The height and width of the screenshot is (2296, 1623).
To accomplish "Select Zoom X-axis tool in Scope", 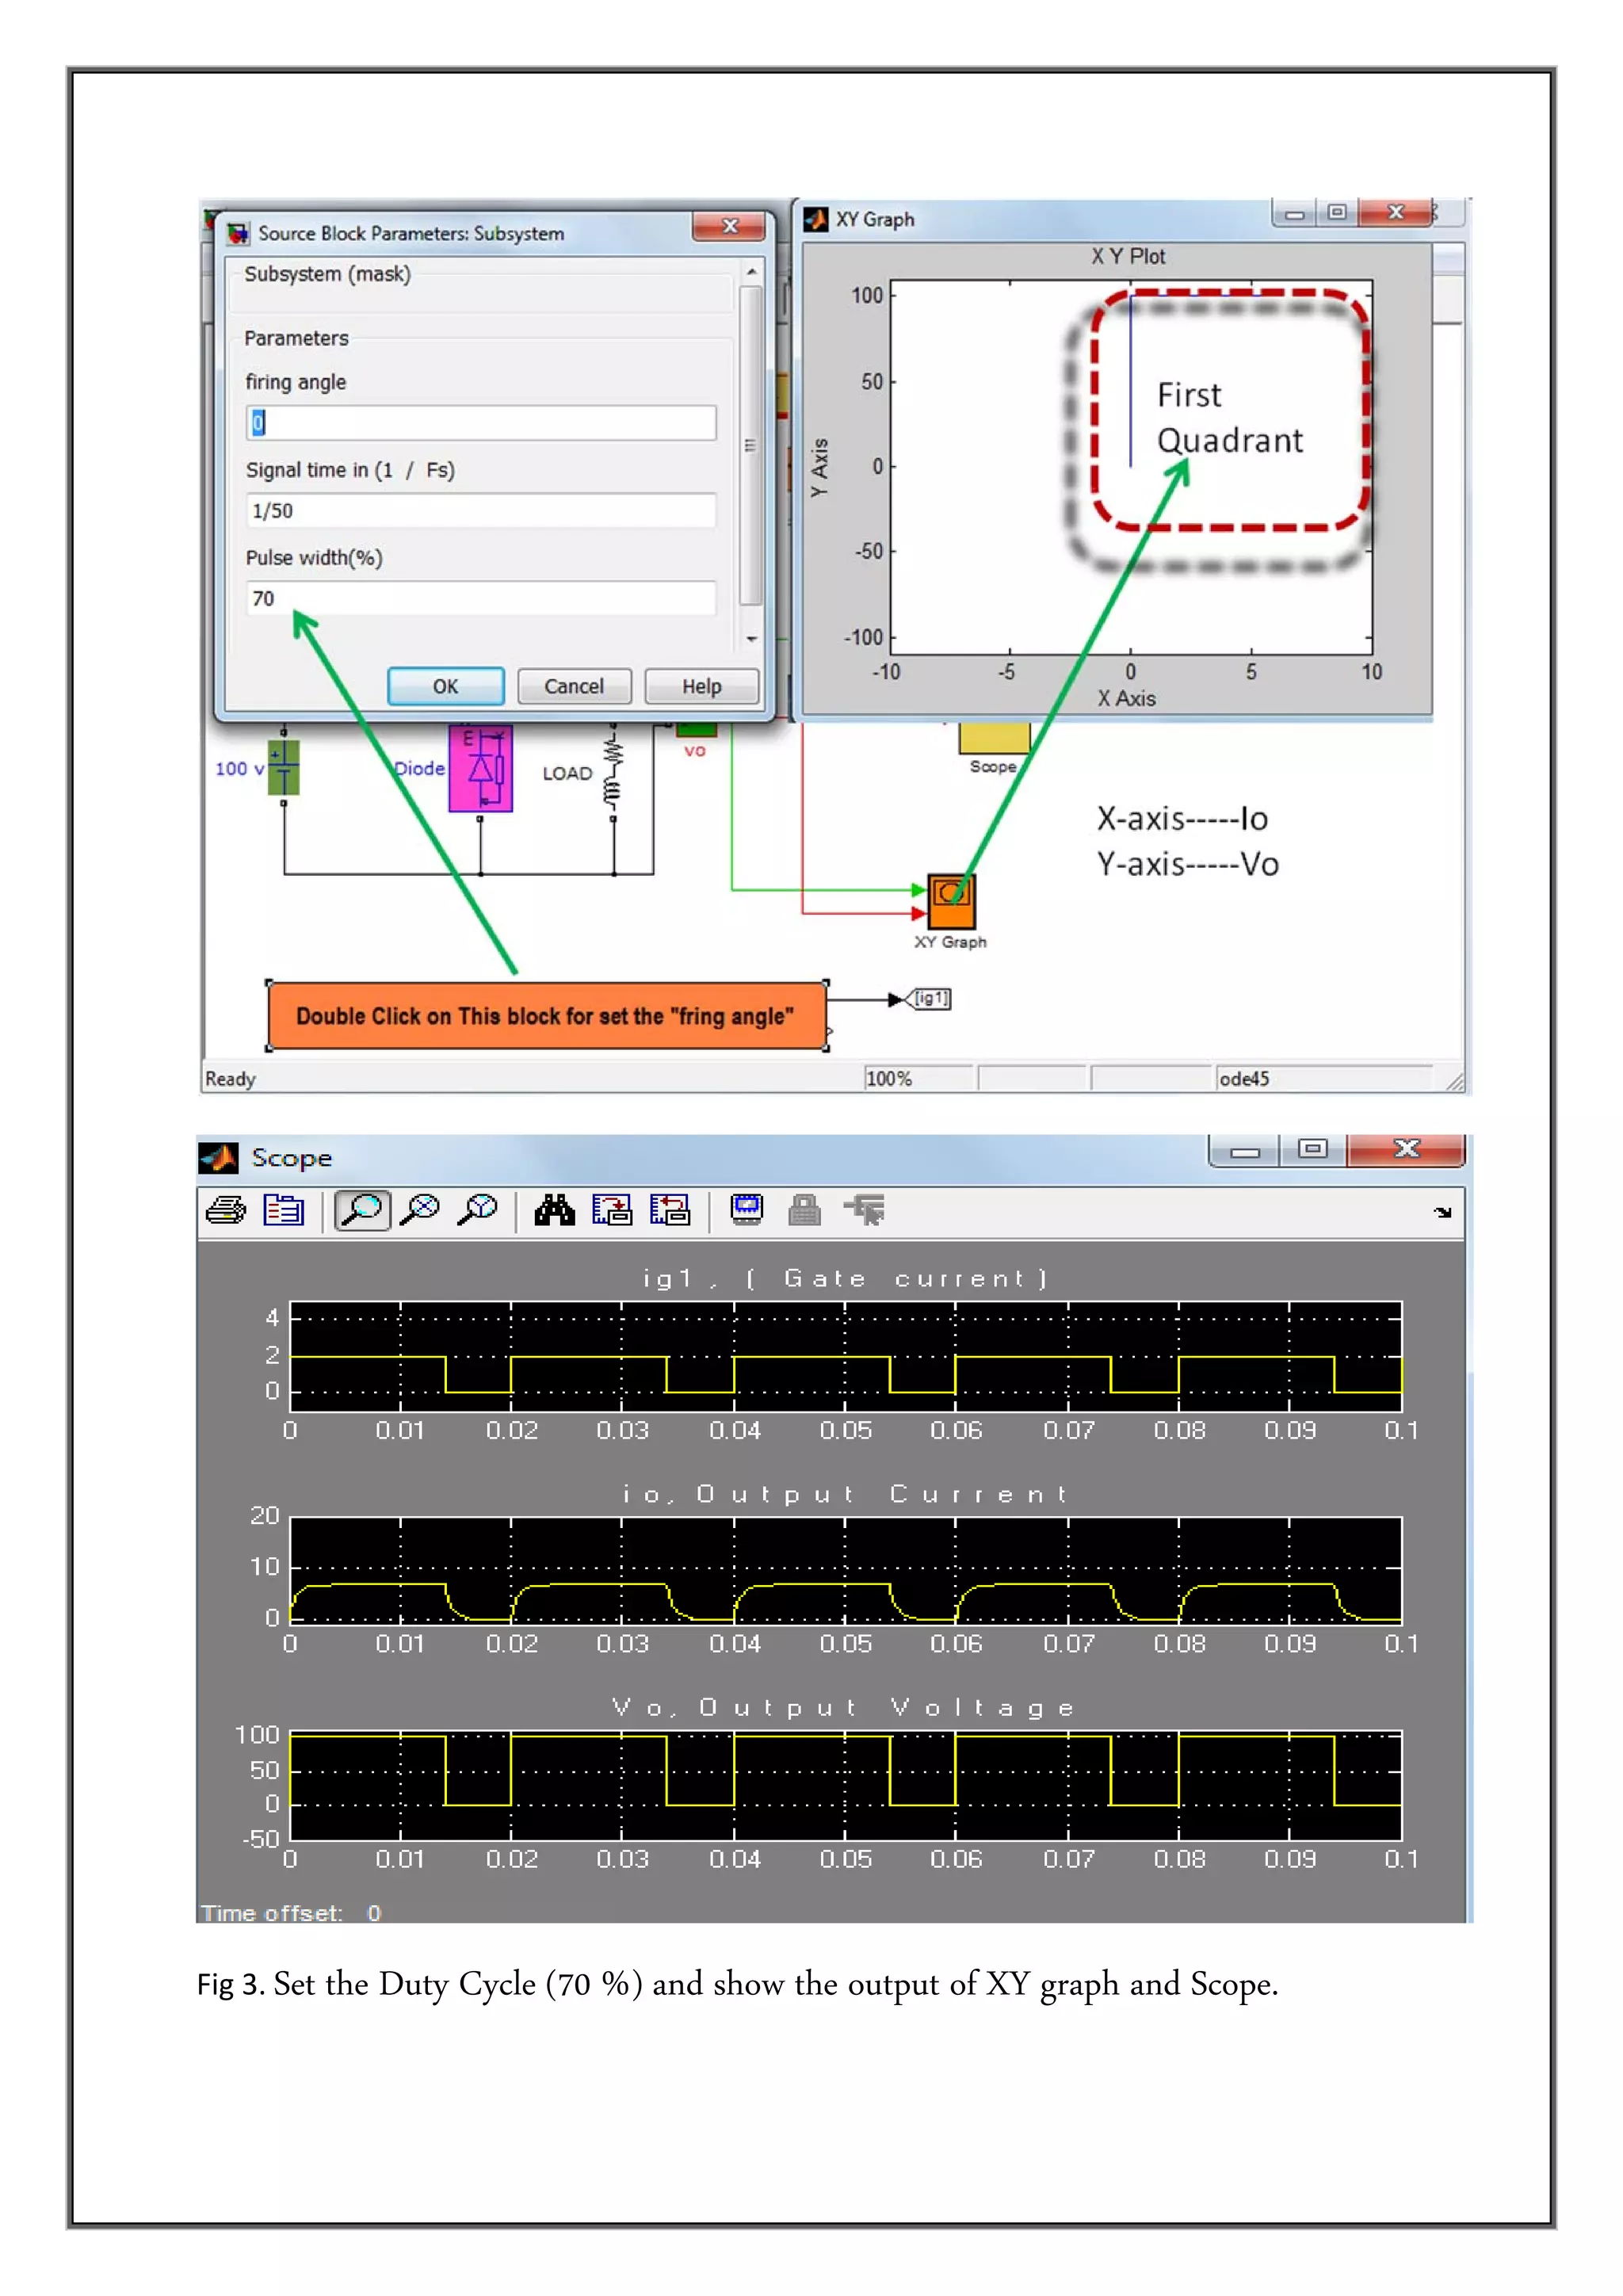I will coord(420,1210).
